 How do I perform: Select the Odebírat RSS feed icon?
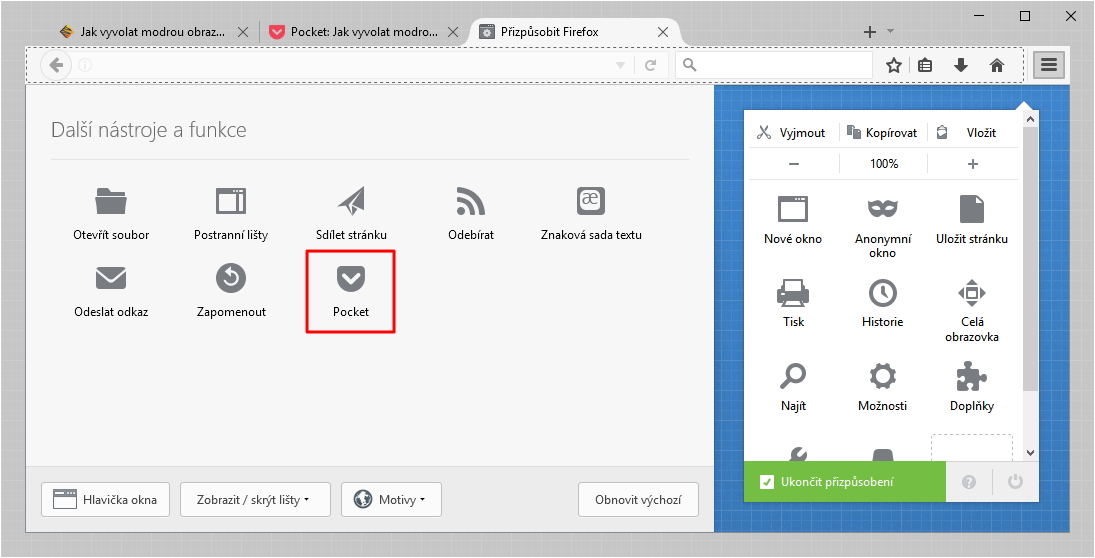(471, 201)
